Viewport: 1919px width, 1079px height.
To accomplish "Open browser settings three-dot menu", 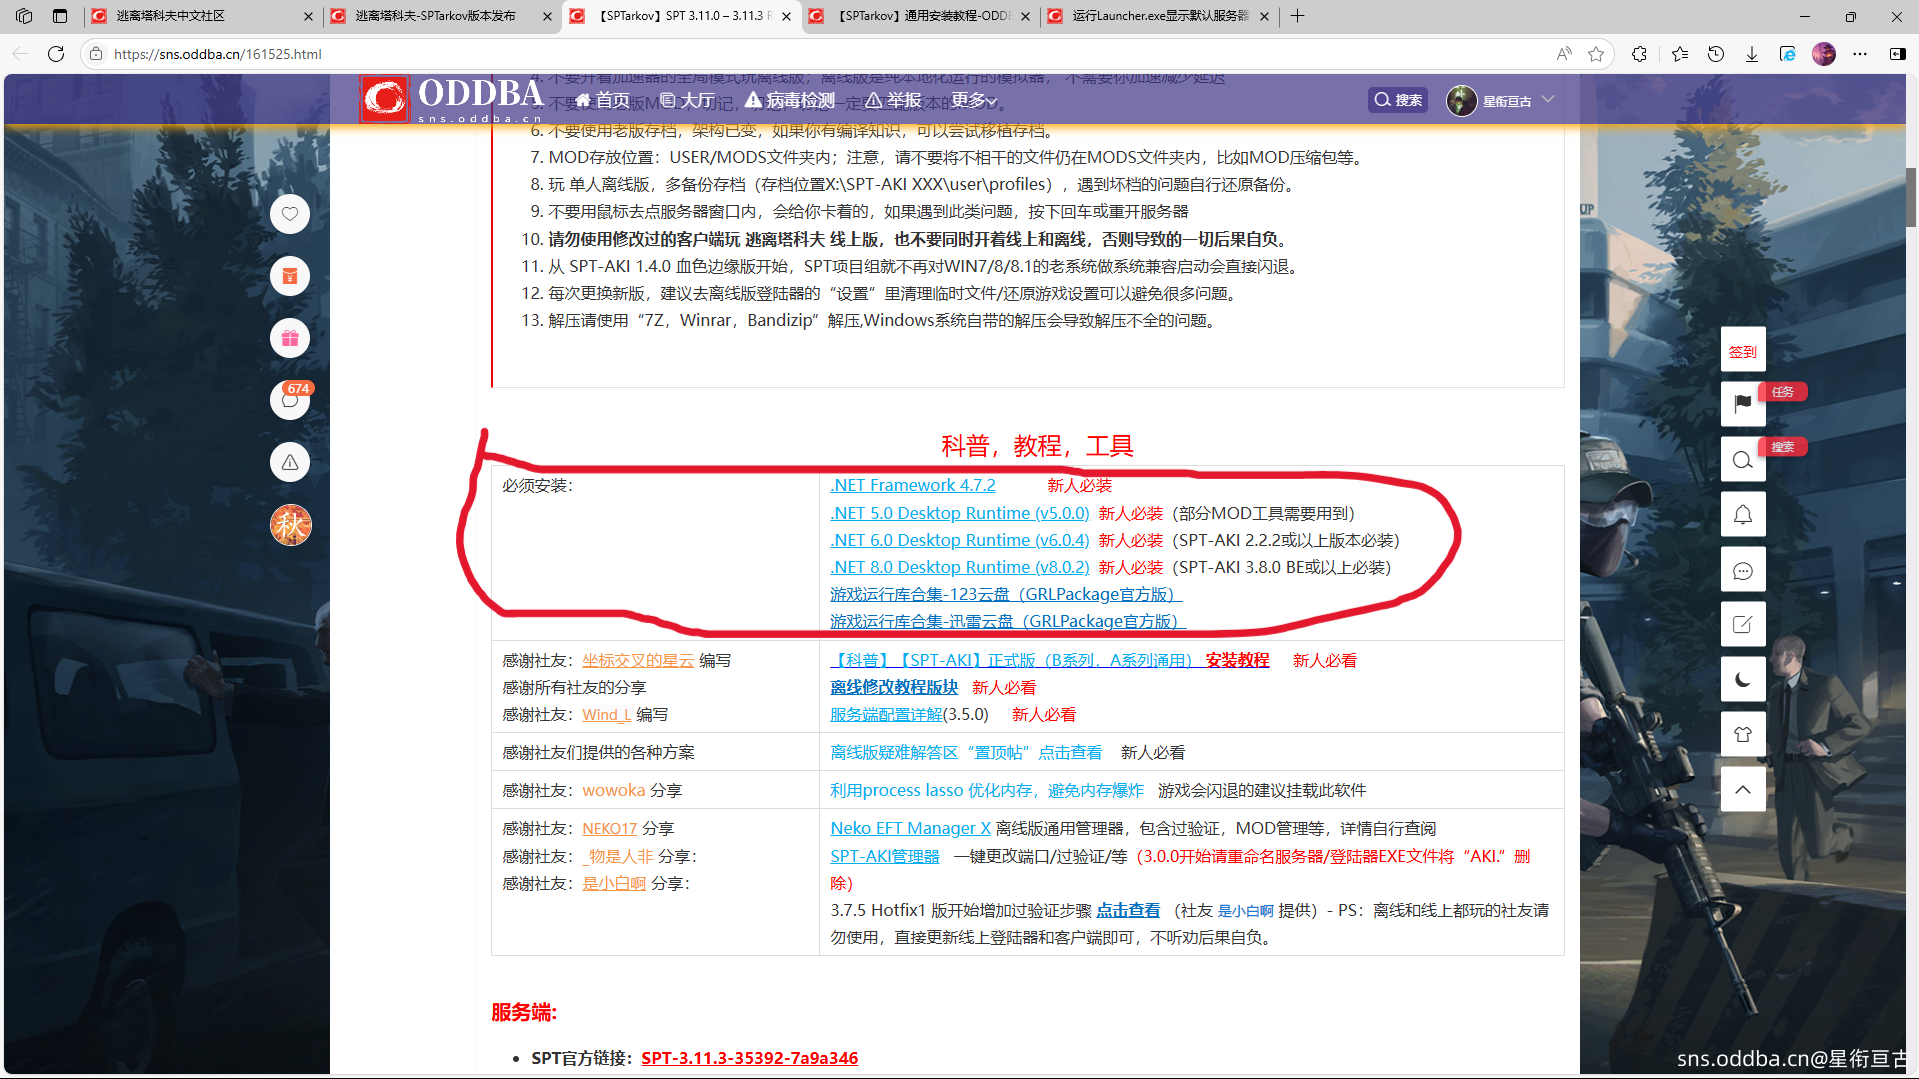I will tap(1860, 54).
